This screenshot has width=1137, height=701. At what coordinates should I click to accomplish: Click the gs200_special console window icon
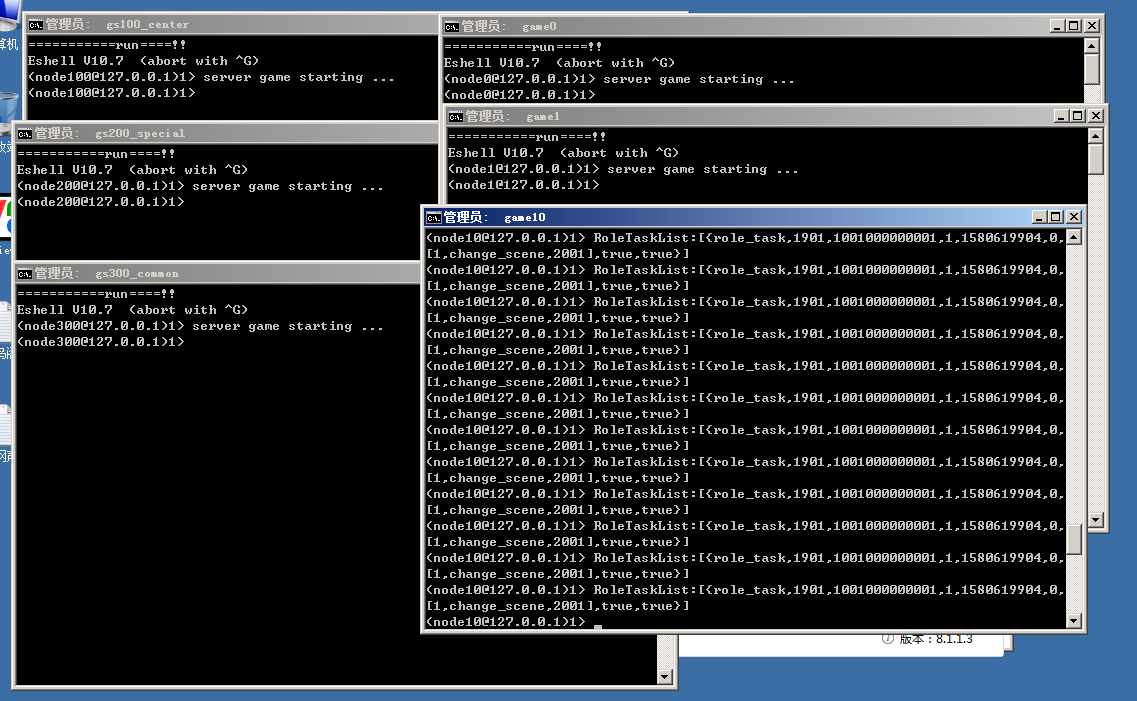[x=24, y=134]
